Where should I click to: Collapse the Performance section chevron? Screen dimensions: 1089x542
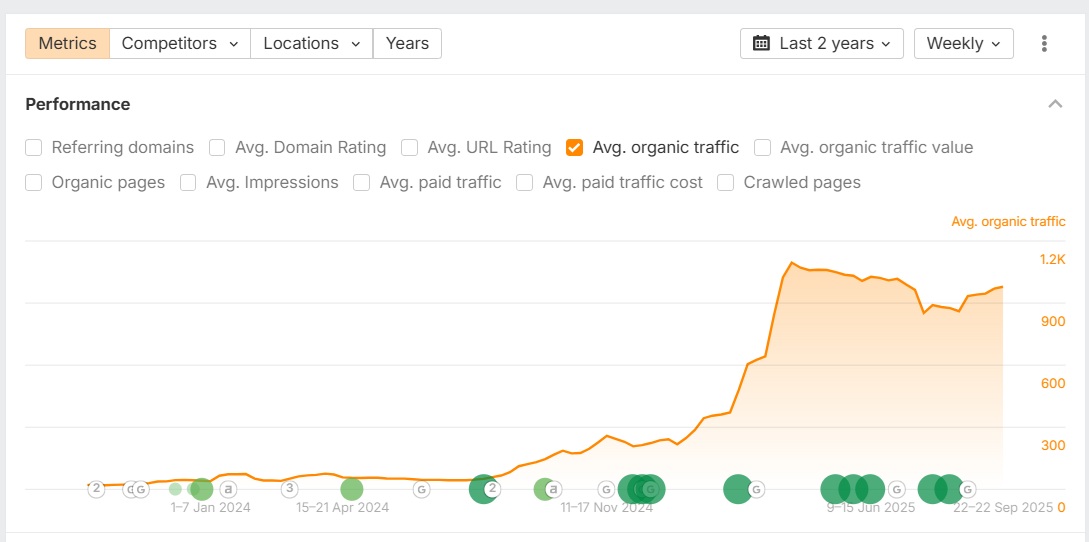coord(1055,104)
